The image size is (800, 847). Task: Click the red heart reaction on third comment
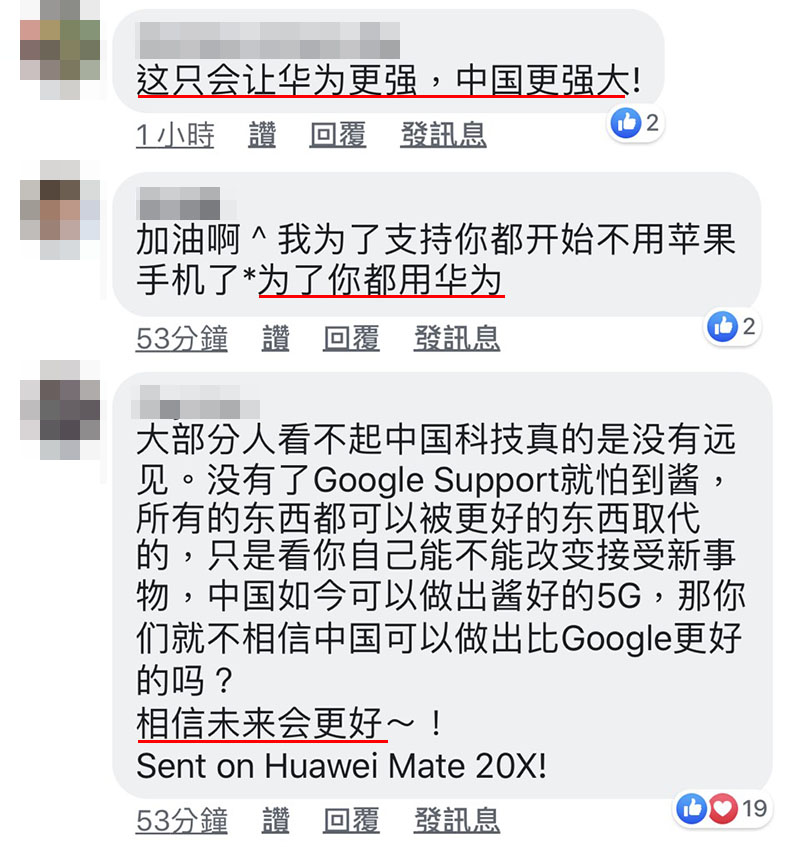pyautogui.click(x=723, y=809)
